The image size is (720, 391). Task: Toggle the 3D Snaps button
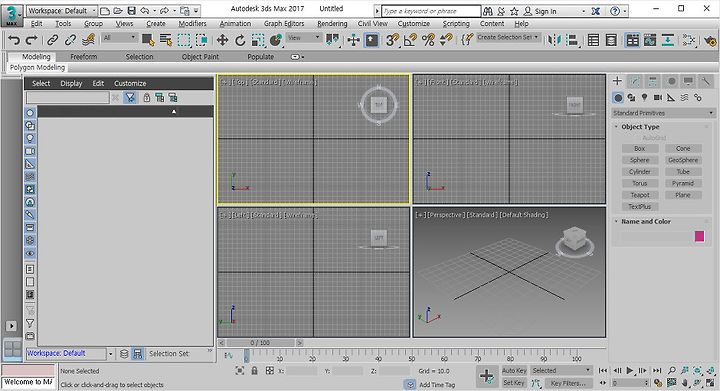click(x=392, y=40)
